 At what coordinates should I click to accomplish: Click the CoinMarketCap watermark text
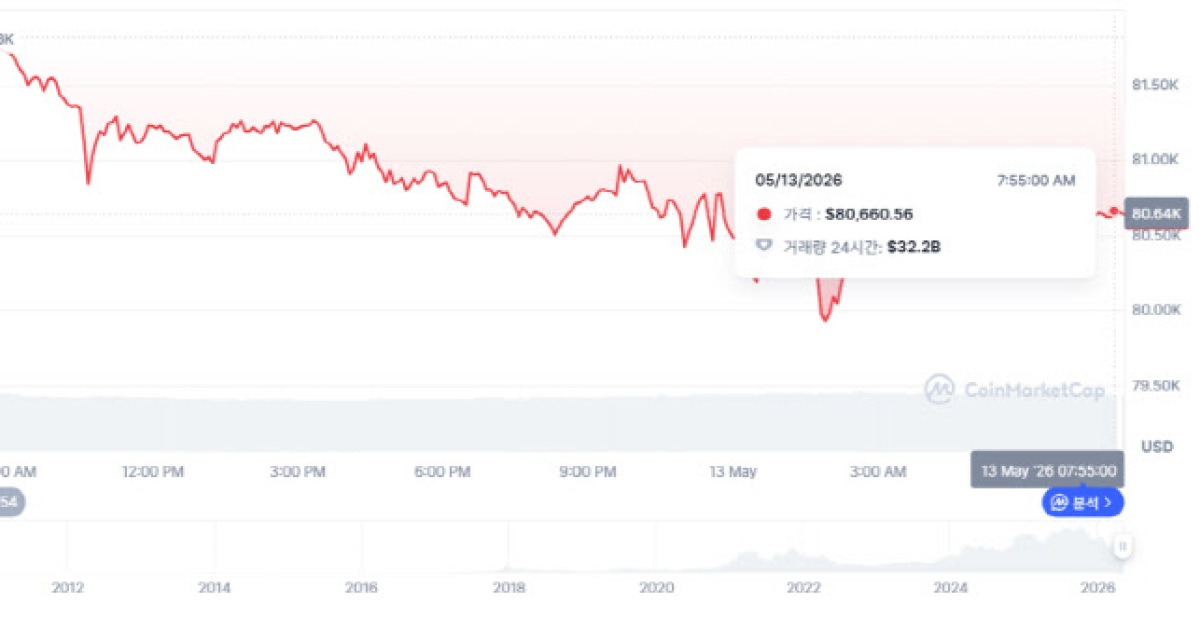click(1034, 390)
